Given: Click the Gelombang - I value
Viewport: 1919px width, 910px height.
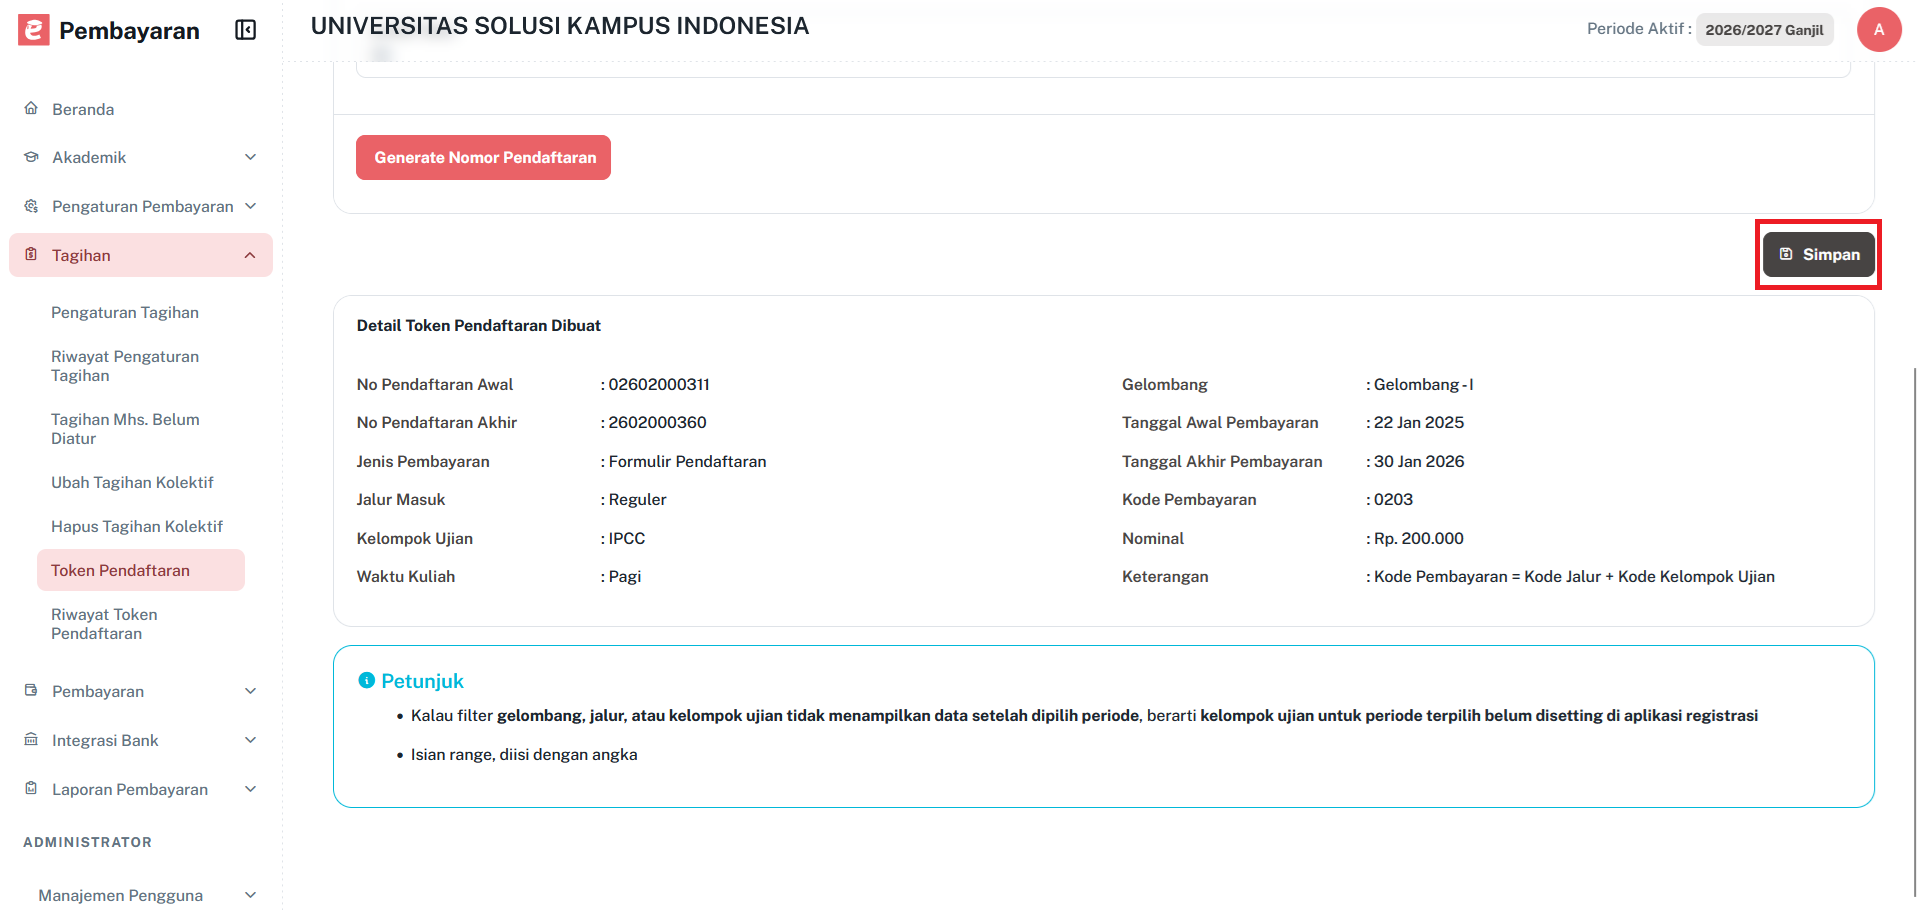Looking at the screenshot, I should coord(1423,384).
